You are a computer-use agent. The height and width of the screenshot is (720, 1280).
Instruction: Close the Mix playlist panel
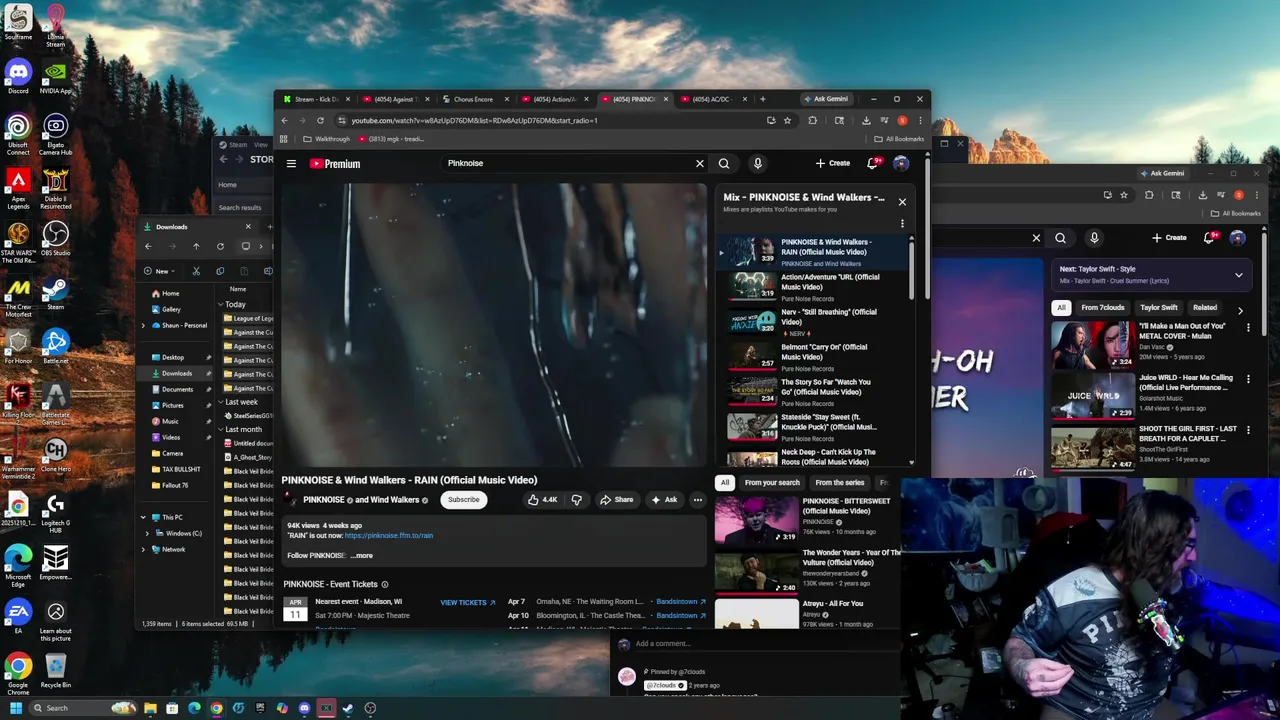(x=902, y=201)
